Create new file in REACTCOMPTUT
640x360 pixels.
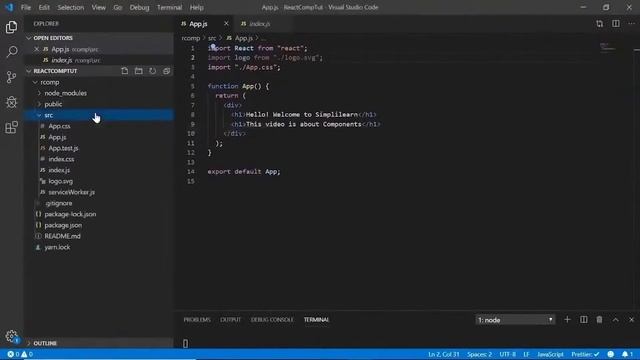pyautogui.click(x=124, y=71)
